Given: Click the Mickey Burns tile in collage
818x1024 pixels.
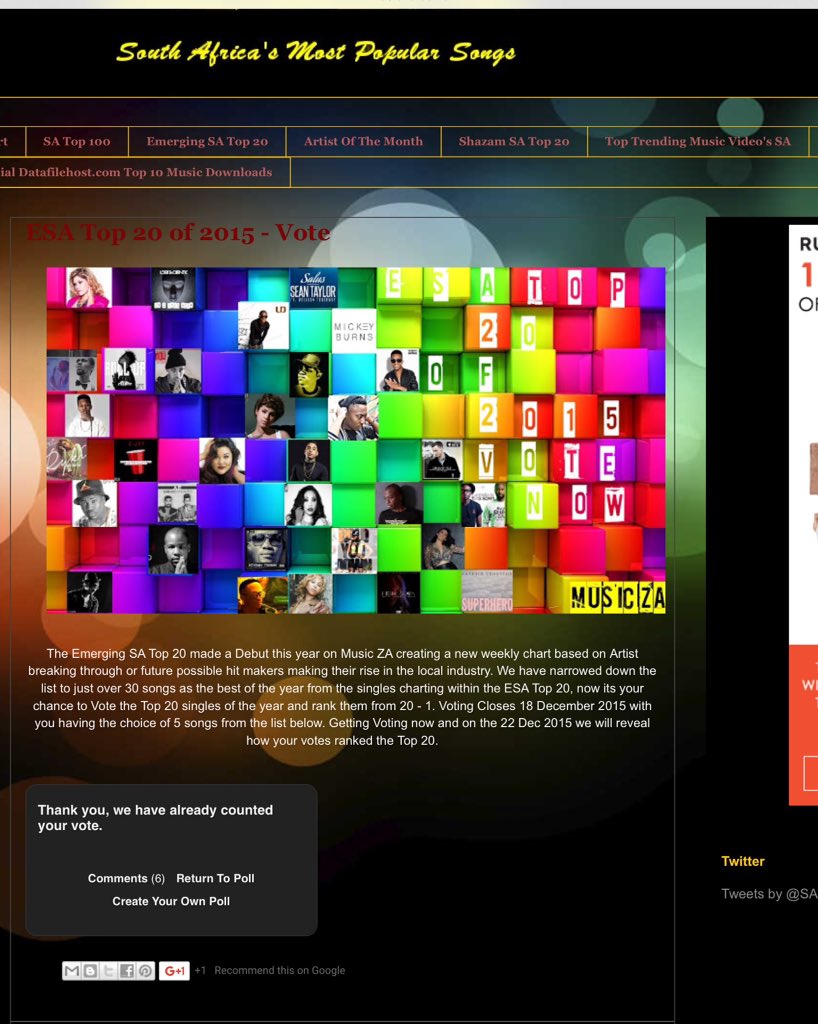Looking at the screenshot, I should pyautogui.click(x=353, y=331).
